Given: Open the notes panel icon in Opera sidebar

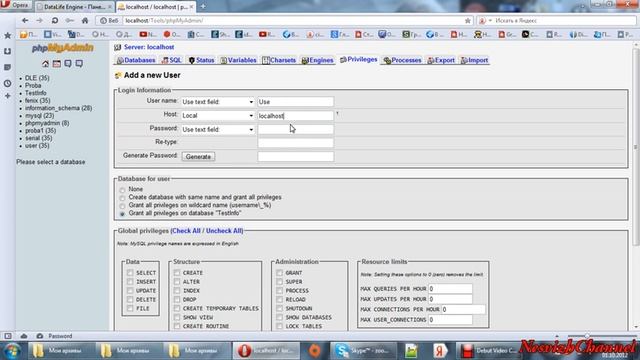Looking at the screenshot, I should click(7, 67).
